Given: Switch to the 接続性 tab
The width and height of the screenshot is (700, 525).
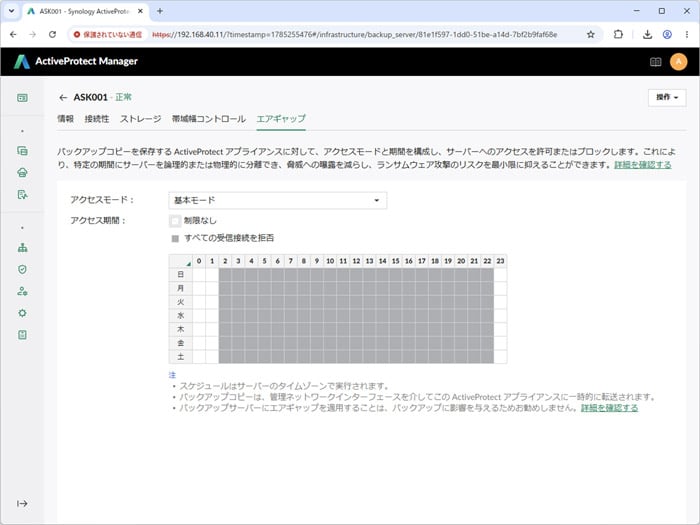Looking at the screenshot, I should coord(97,119).
